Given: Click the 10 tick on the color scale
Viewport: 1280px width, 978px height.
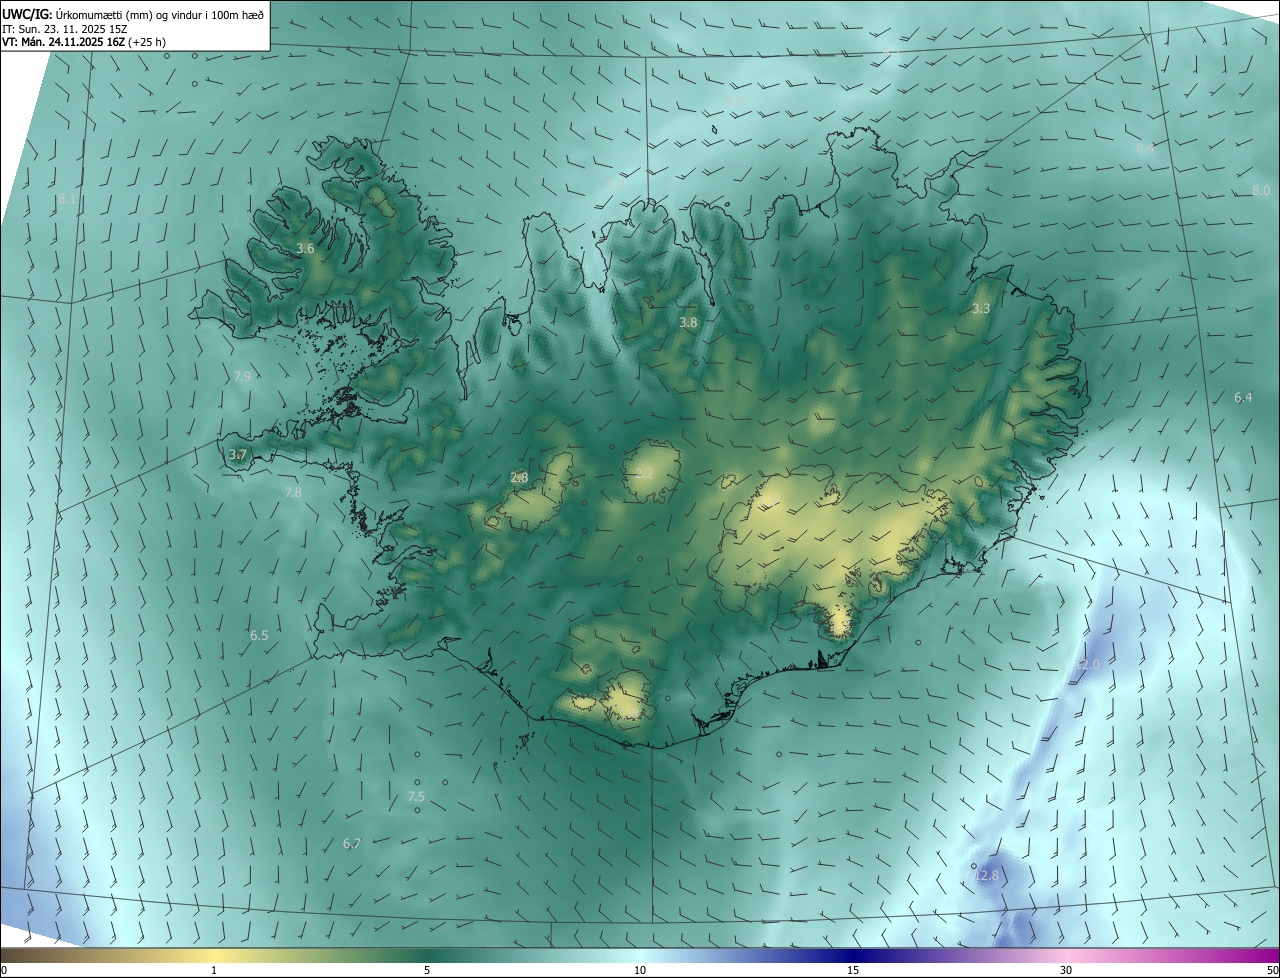Looking at the screenshot, I should (640, 970).
